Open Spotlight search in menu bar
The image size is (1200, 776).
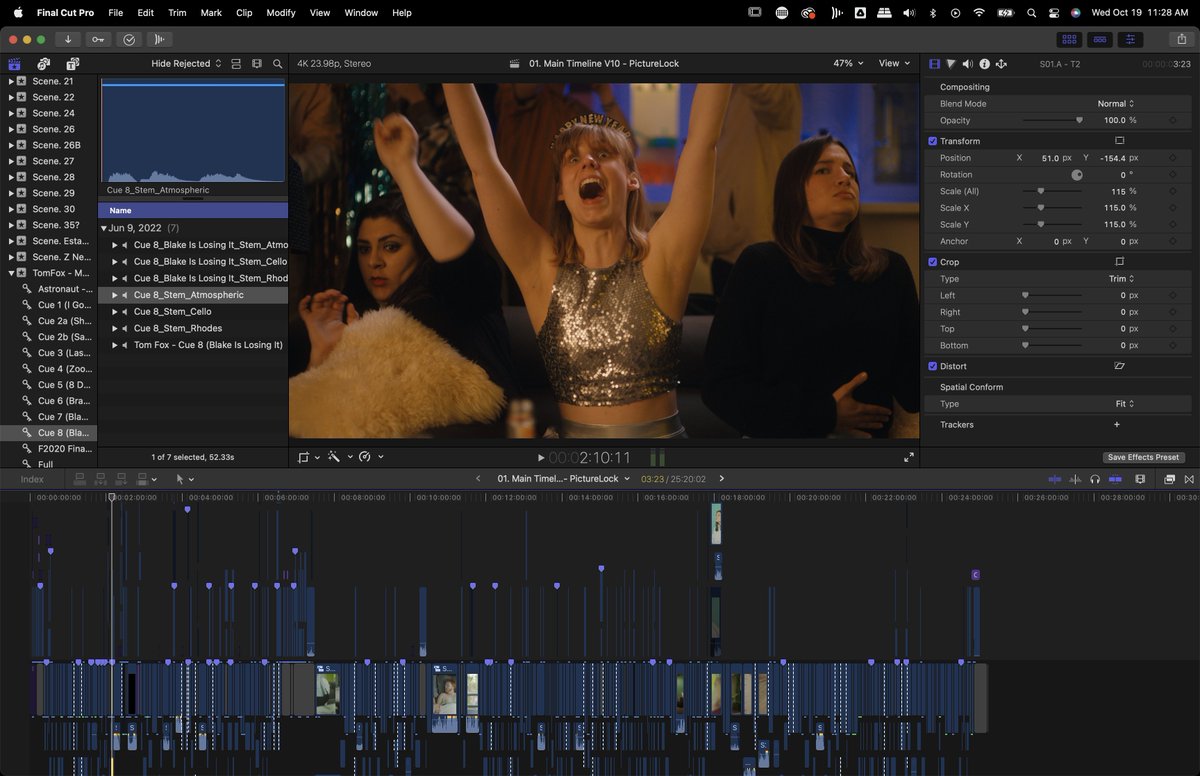coord(1031,13)
